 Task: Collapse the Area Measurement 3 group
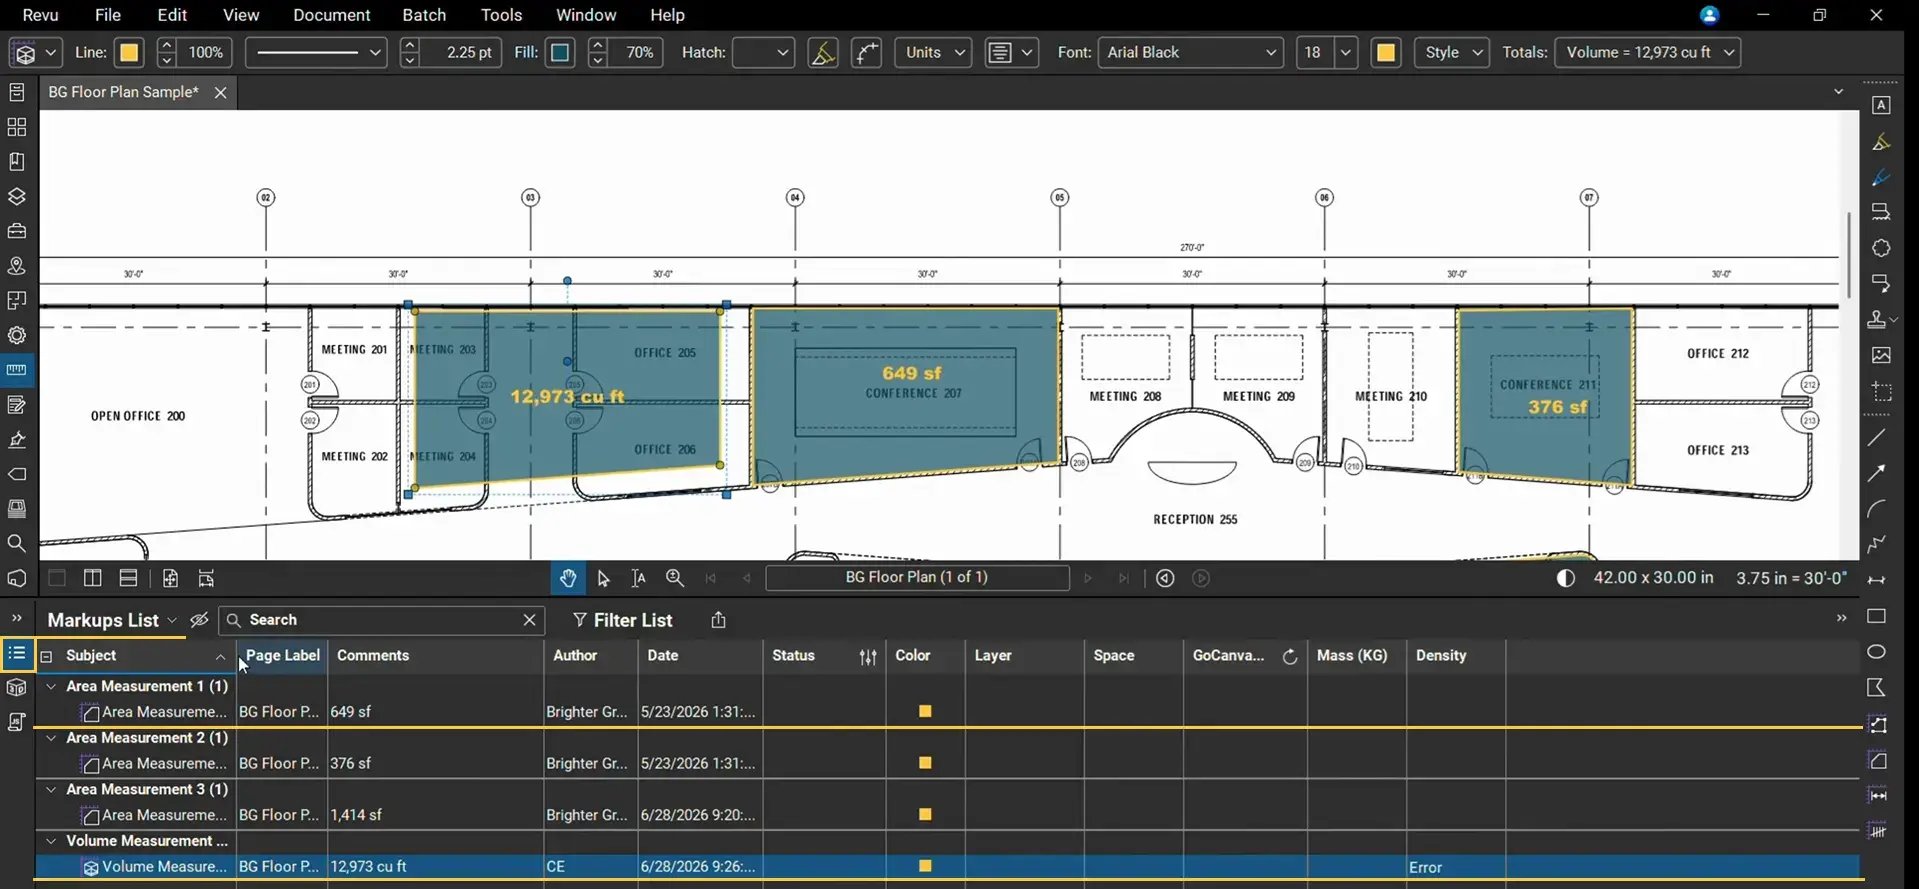tap(51, 789)
